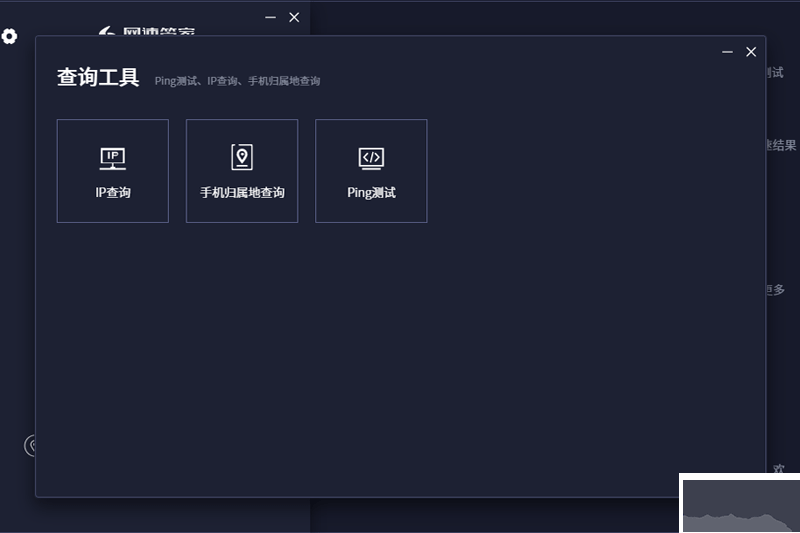Screen dimensions: 800x533
Task: Close the main 网速管家 window
Action: pyautogui.click(x=293, y=17)
